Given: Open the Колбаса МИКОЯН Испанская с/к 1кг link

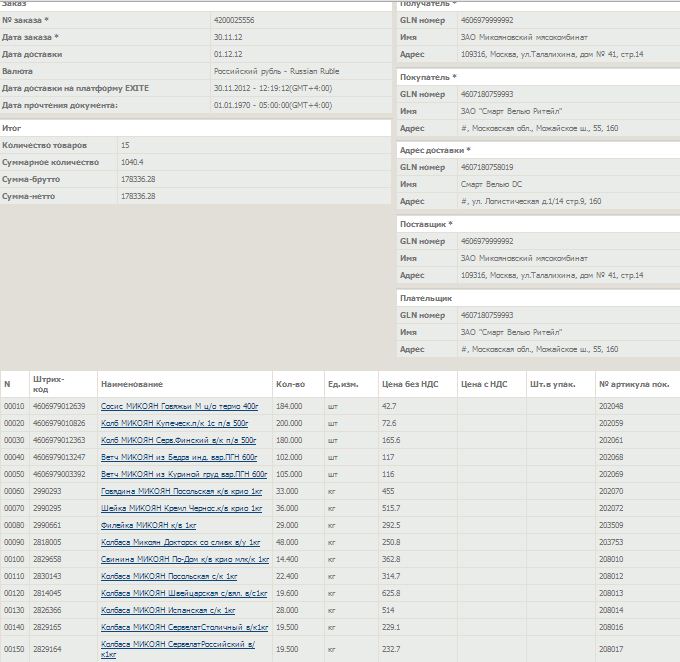Looking at the screenshot, I should [168, 610].
